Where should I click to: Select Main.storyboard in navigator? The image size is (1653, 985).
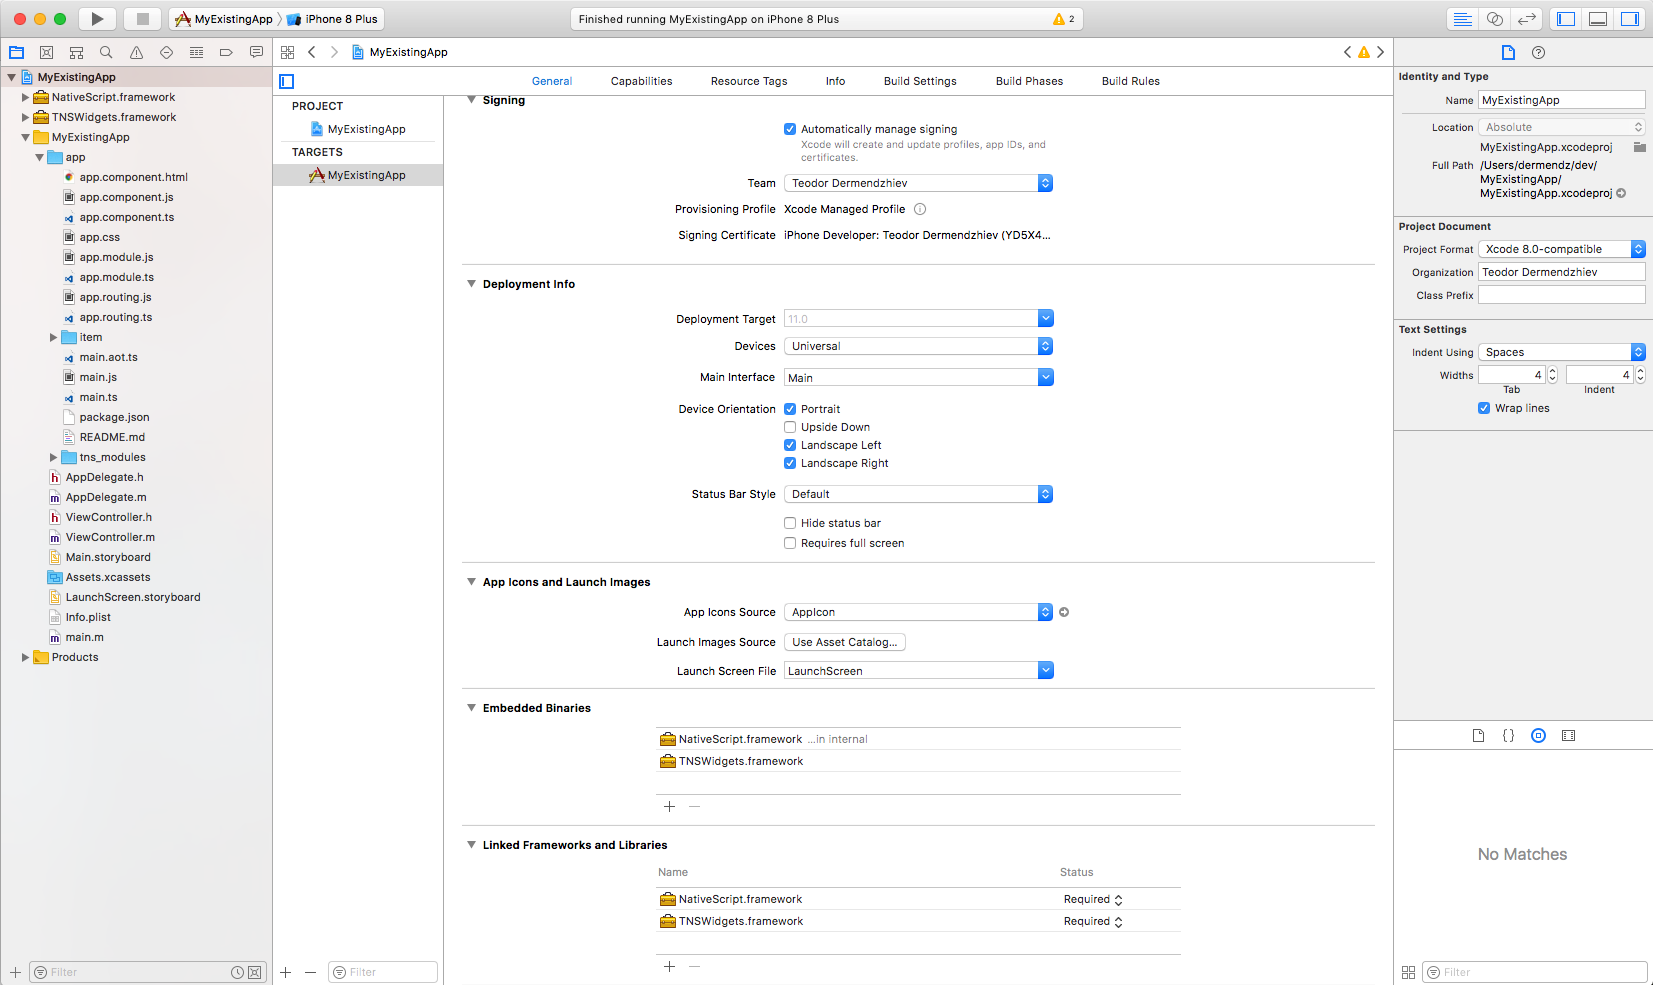point(108,557)
